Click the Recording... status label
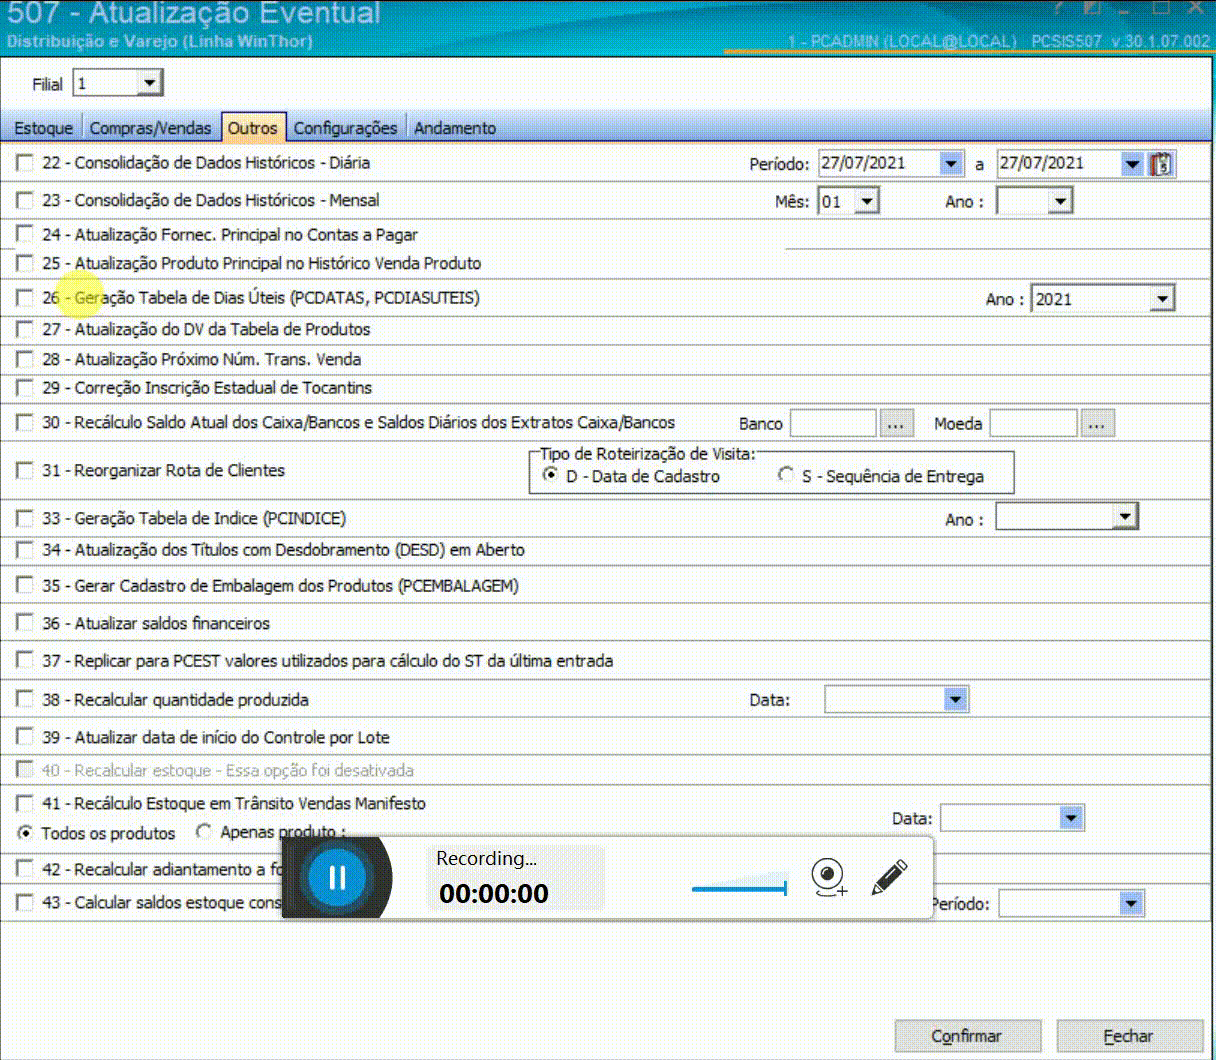 click(x=486, y=858)
